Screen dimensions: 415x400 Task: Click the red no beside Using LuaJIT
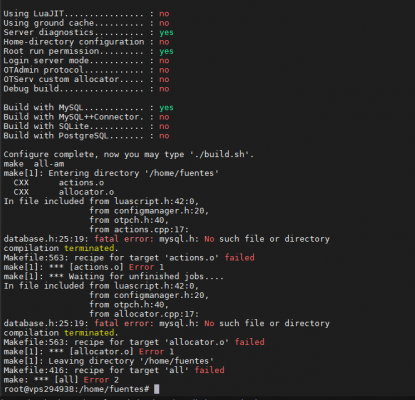[x=164, y=14]
